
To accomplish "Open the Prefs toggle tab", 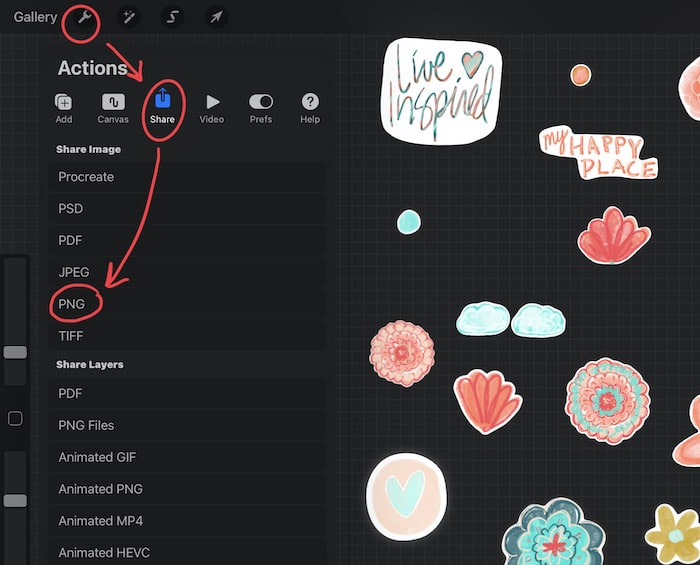I will coord(261,108).
